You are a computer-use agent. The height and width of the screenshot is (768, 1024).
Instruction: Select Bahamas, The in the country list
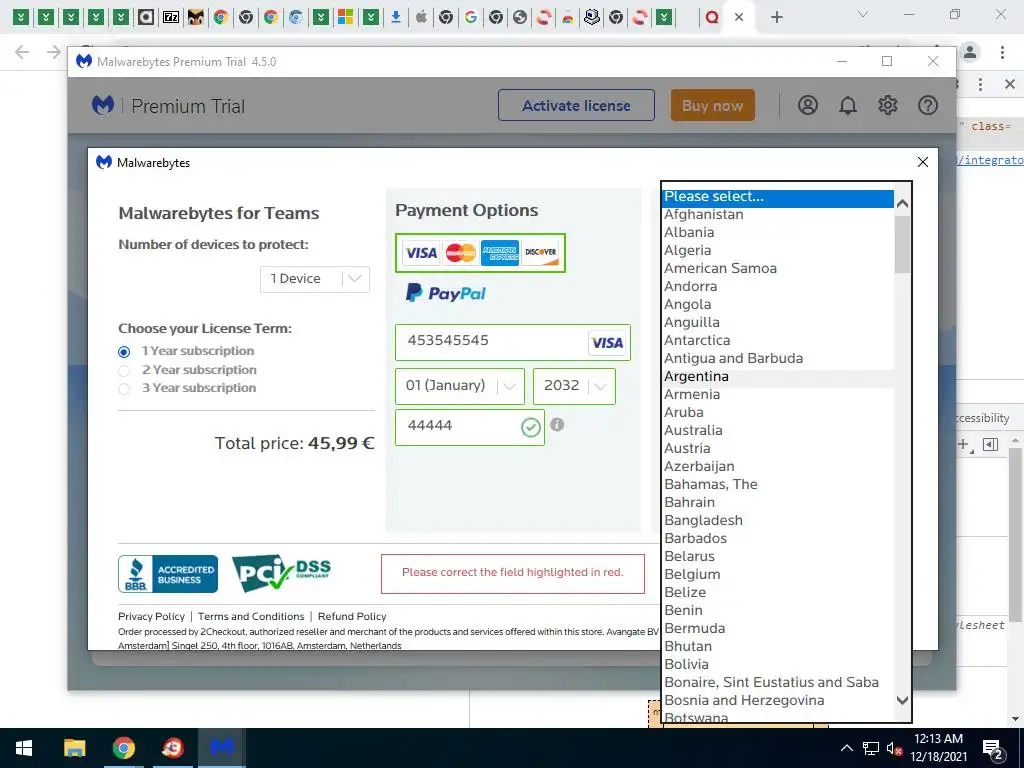point(778,484)
